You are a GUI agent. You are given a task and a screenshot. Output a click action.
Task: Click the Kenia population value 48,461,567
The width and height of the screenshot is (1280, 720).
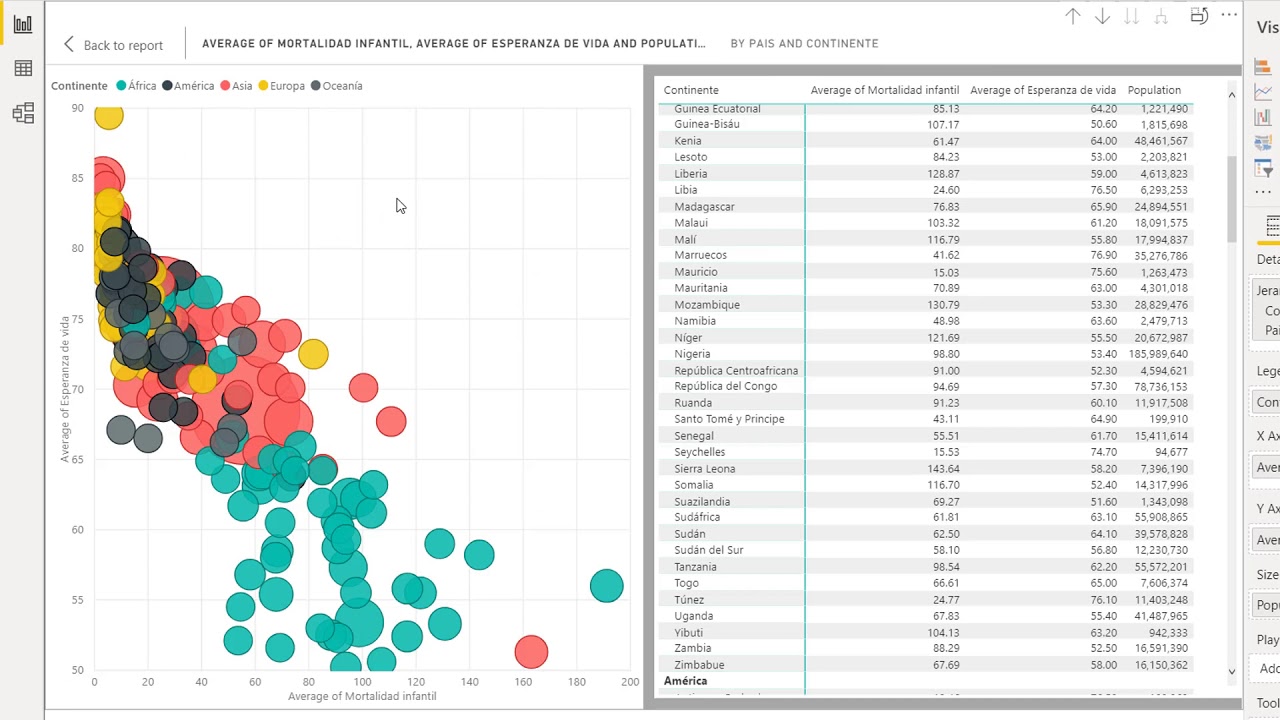pos(1161,141)
